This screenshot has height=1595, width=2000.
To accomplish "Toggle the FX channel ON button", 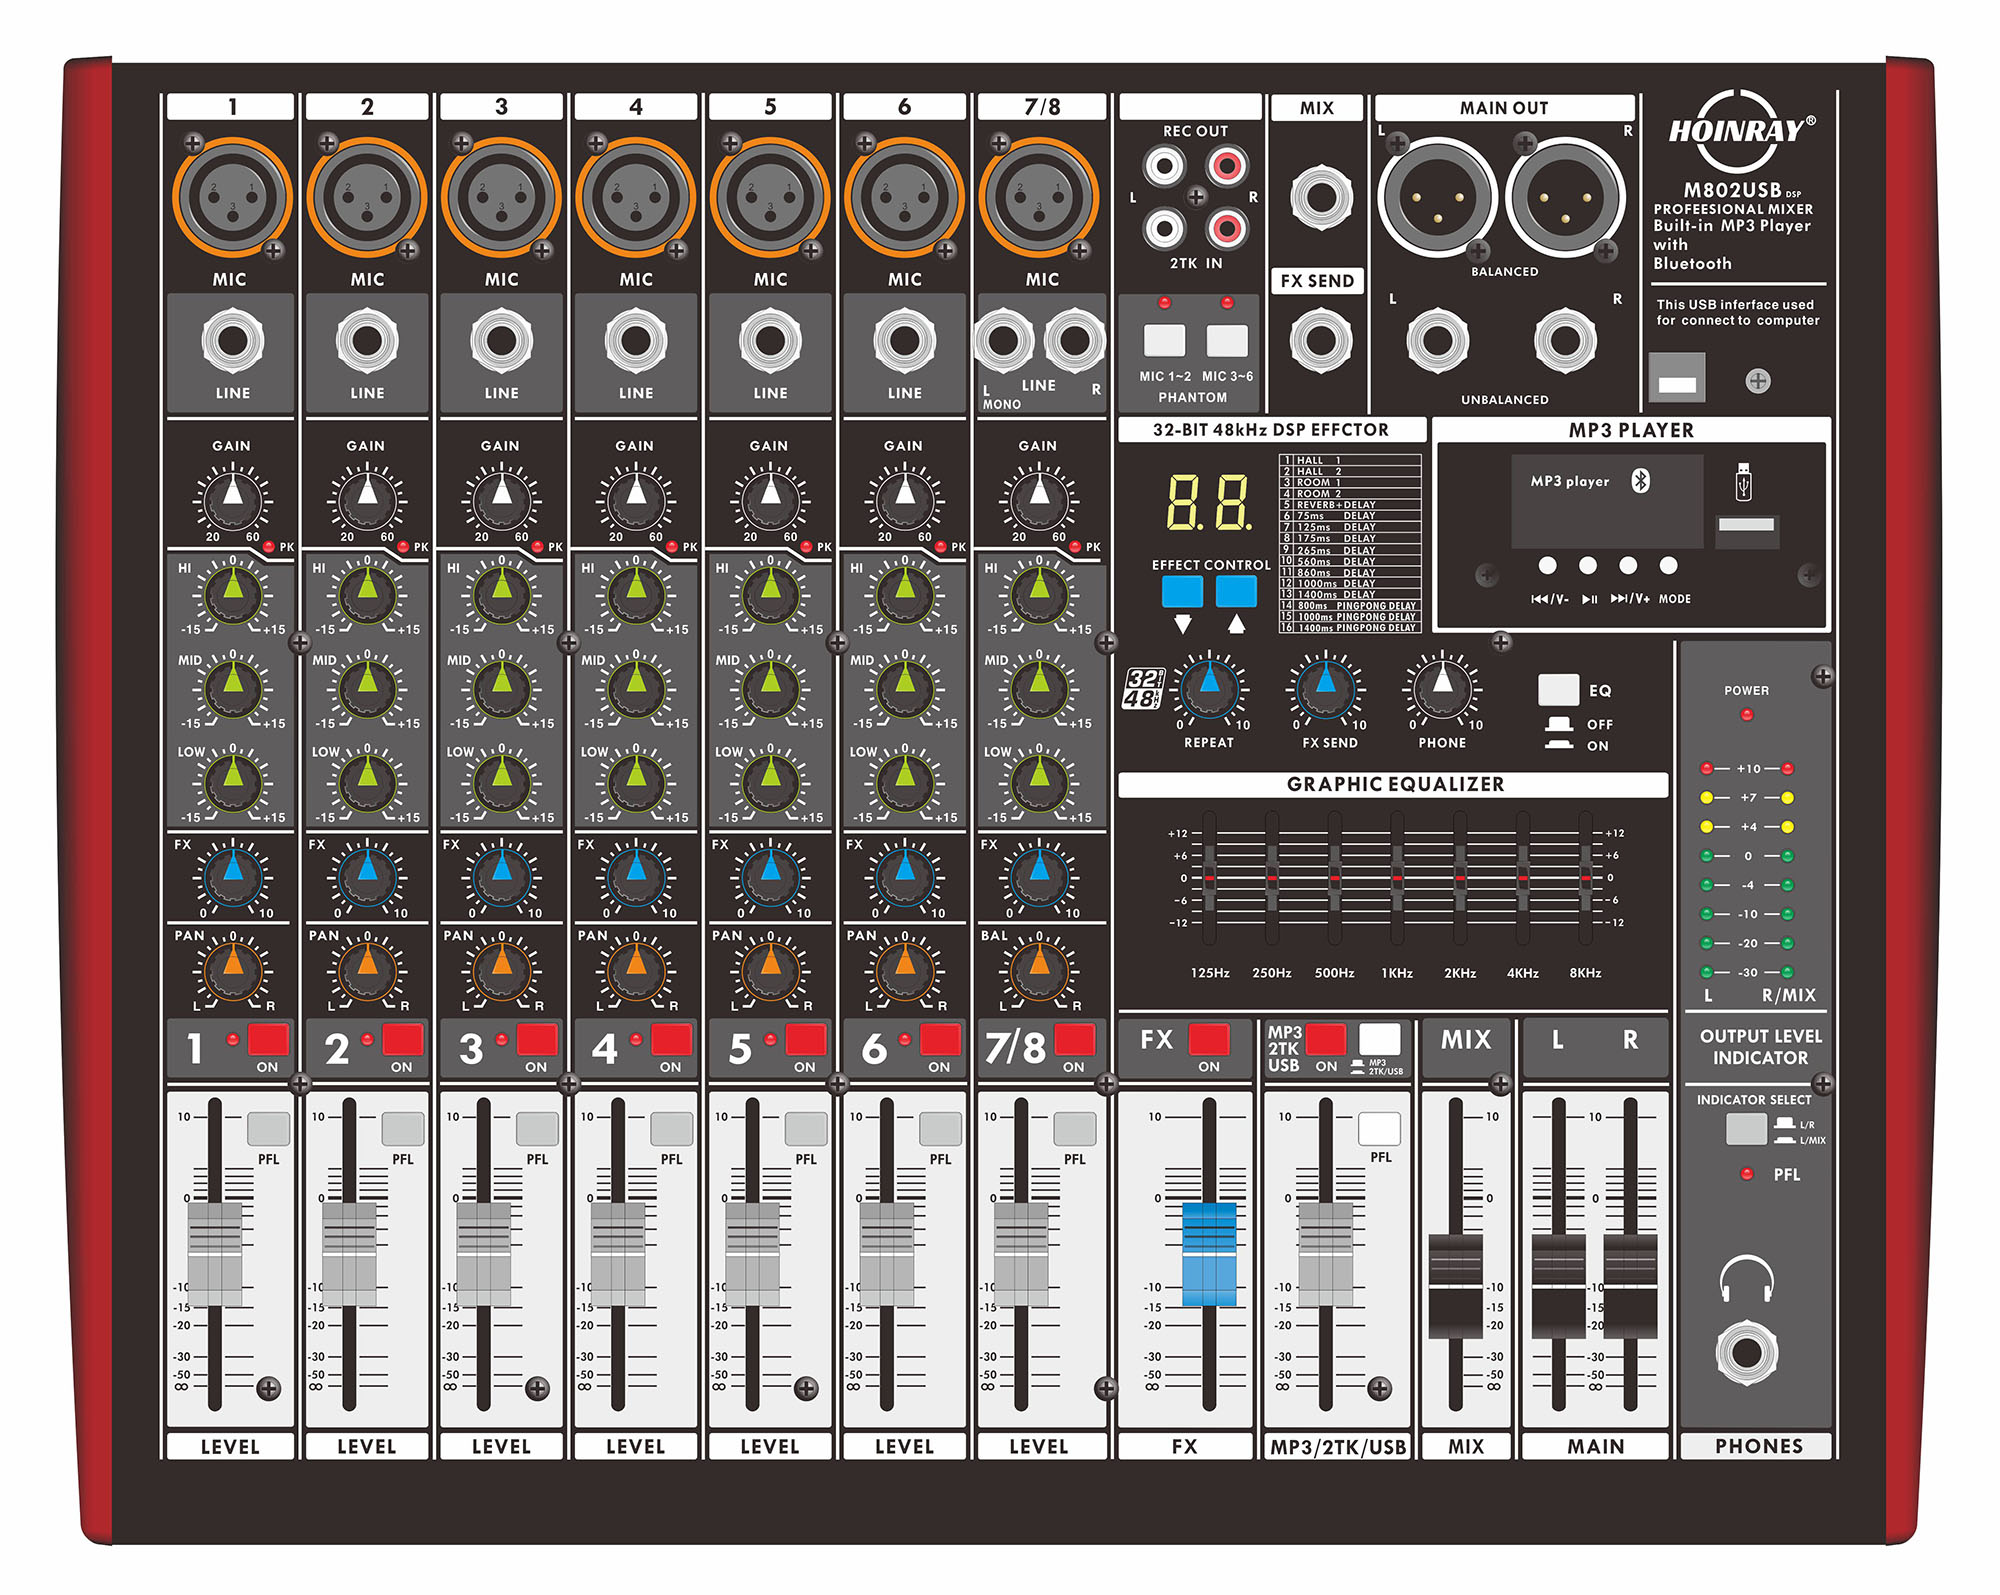I will pos(1208,1040).
